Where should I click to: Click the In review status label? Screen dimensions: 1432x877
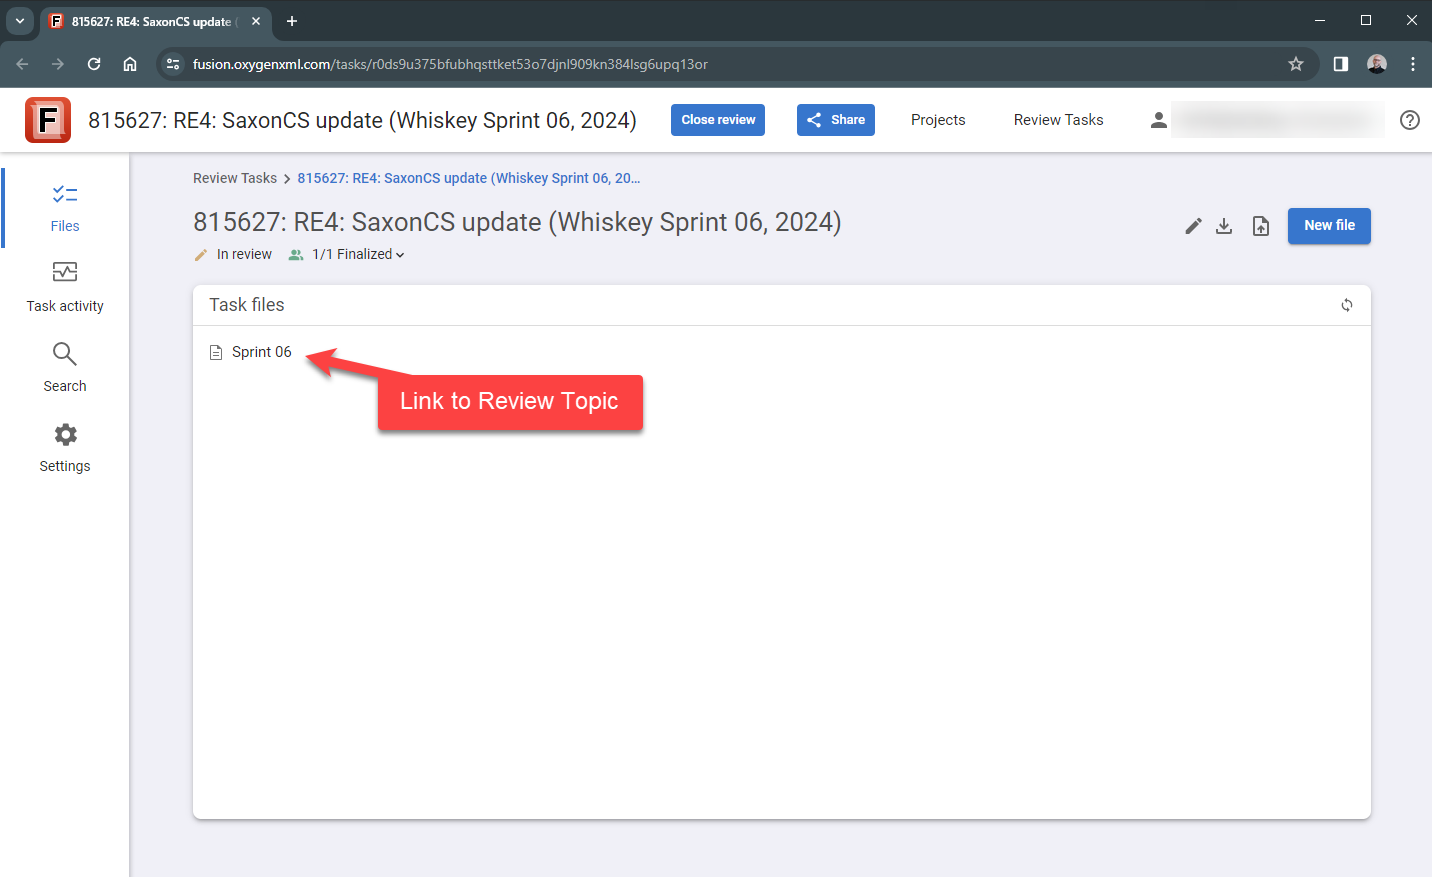pyautogui.click(x=244, y=254)
